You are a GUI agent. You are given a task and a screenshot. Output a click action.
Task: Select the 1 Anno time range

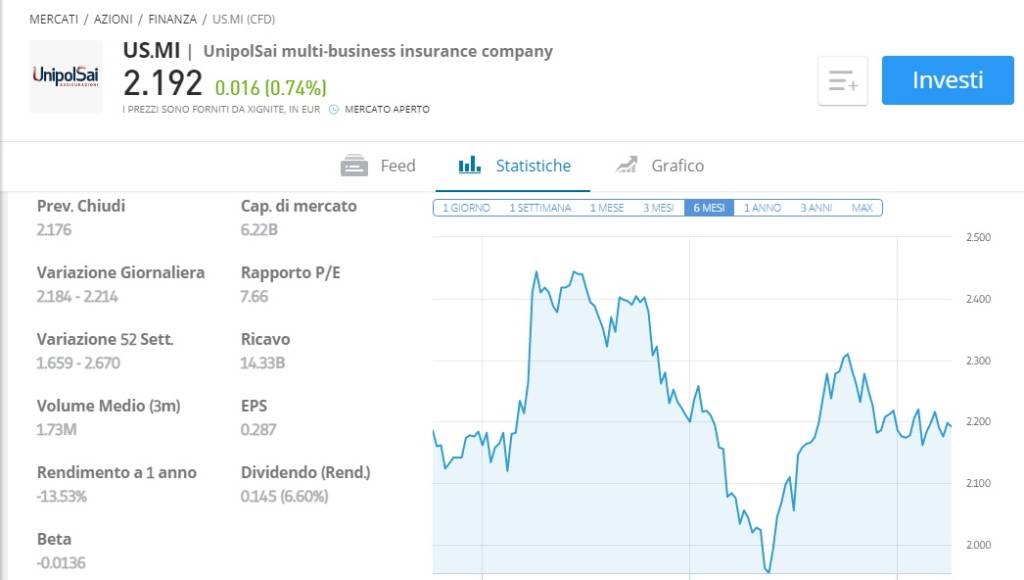(x=762, y=208)
